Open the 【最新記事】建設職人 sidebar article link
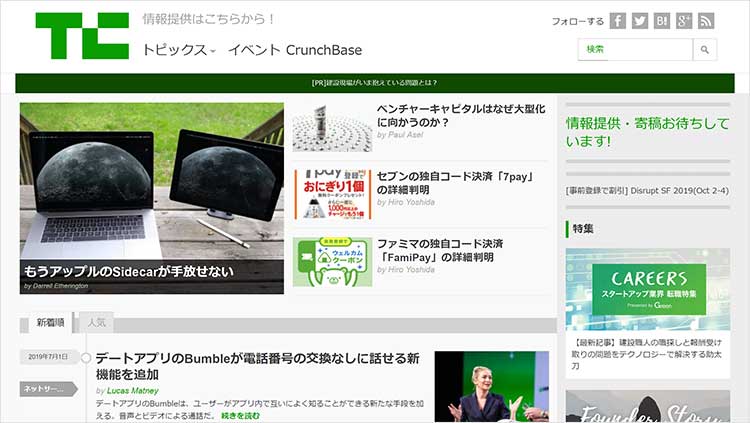The image size is (750, 423). tap(647, 354)
